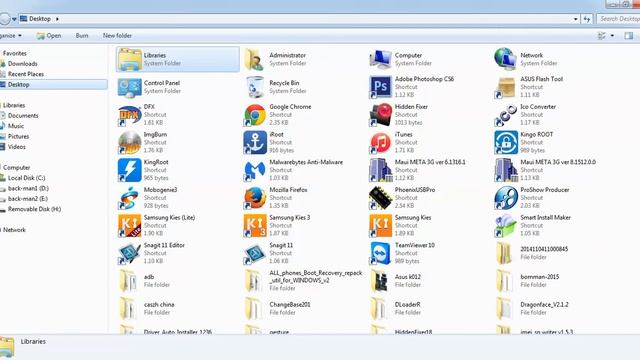Open the recent locations dropdown beside navigation buttons

tap(14, 19)
